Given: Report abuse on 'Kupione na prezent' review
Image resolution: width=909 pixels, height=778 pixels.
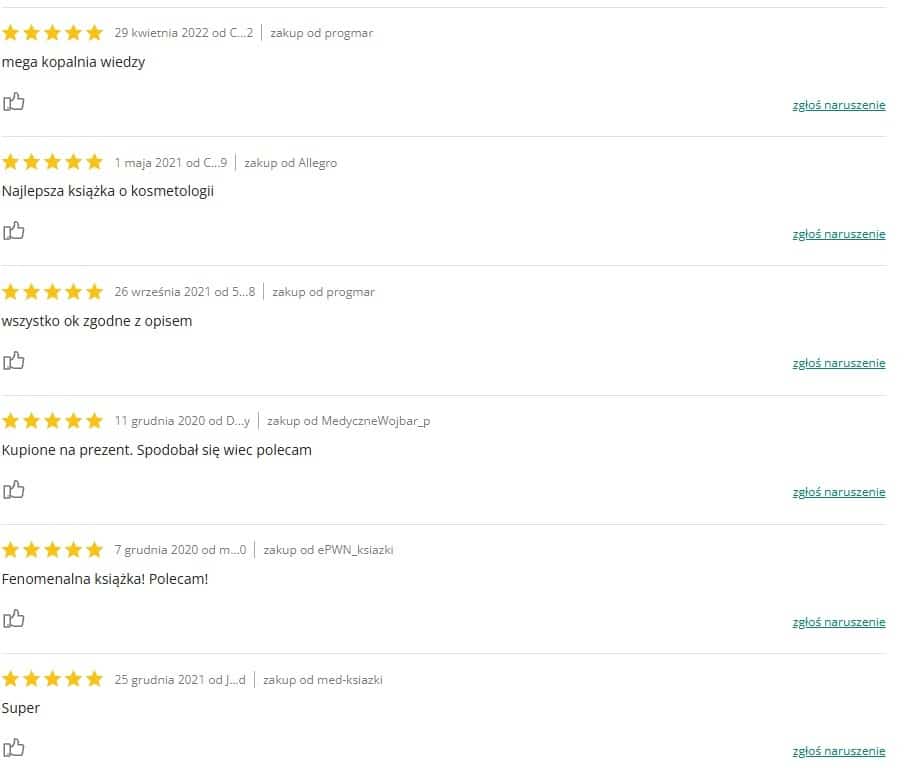Looking at the screenshot, I should click(838, 492).
